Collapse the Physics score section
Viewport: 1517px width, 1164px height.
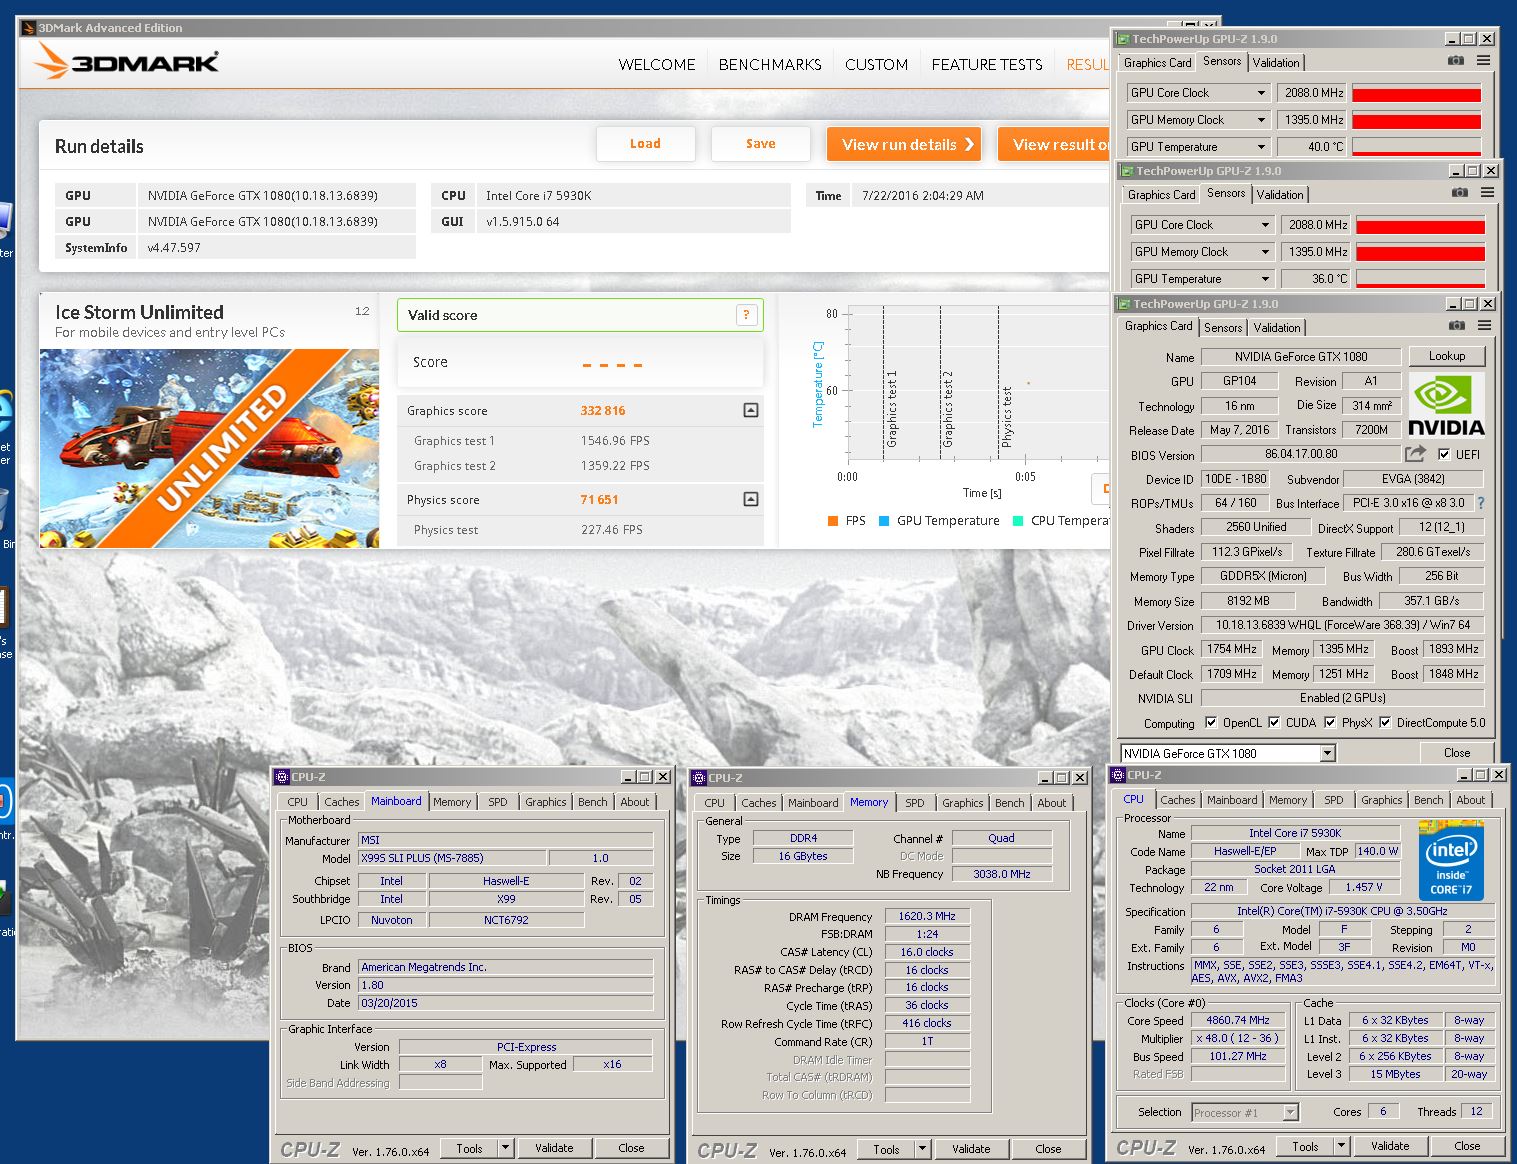(751, 499)
